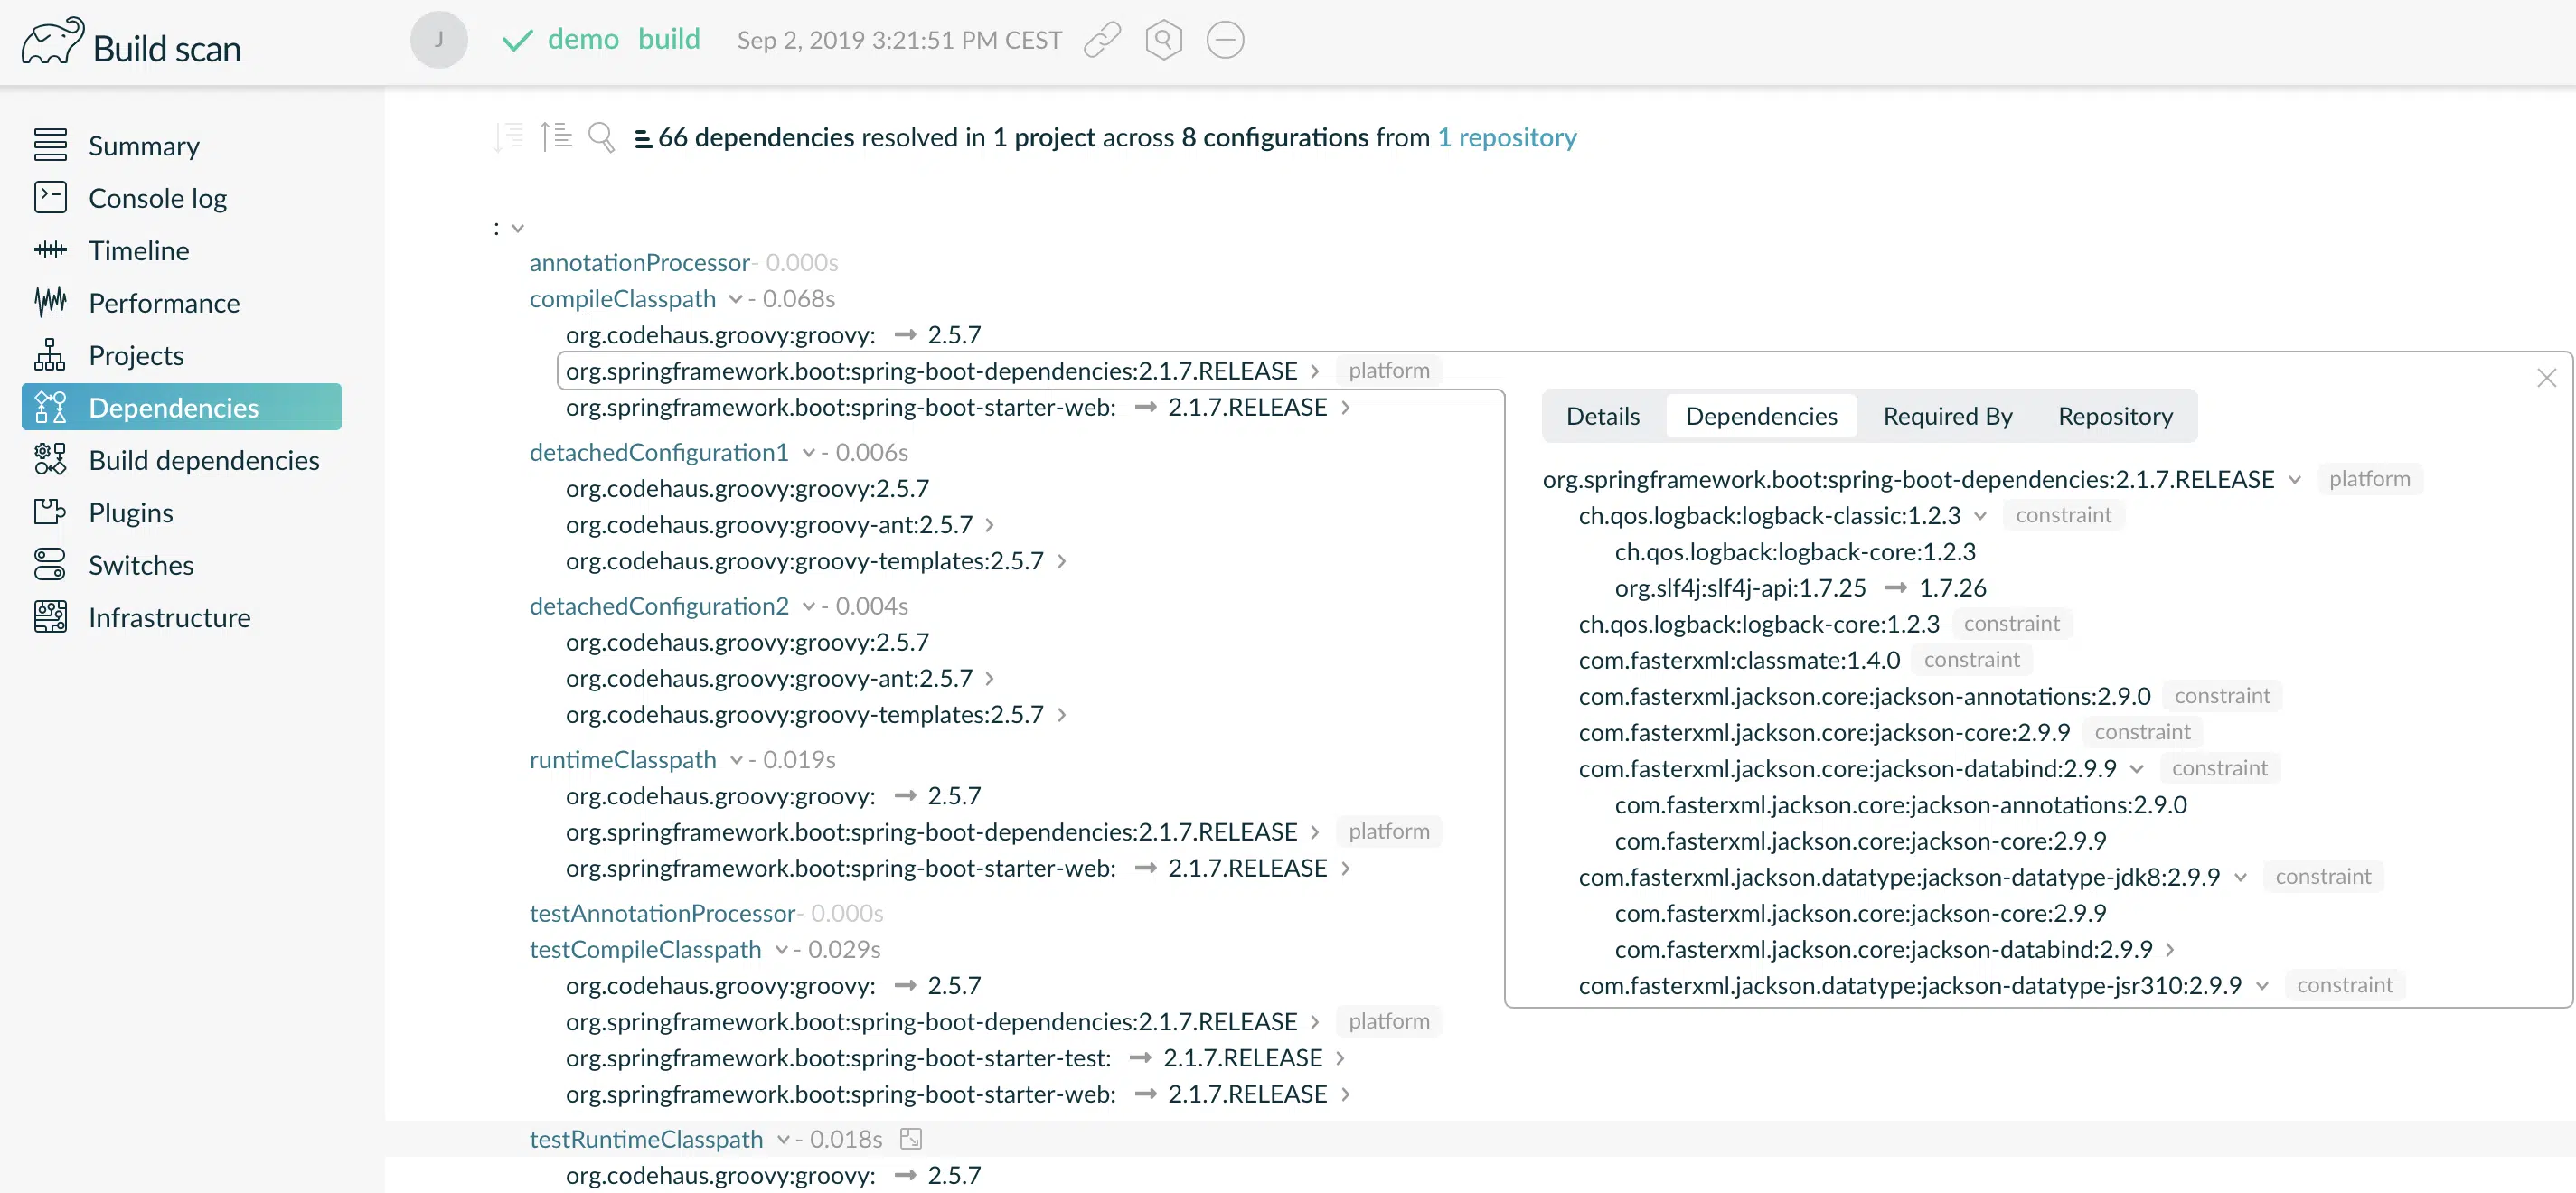The image size is (2576, 1193).
Task: Collapse the detachedConfiguration2 chevron
Action: point(808,606)
